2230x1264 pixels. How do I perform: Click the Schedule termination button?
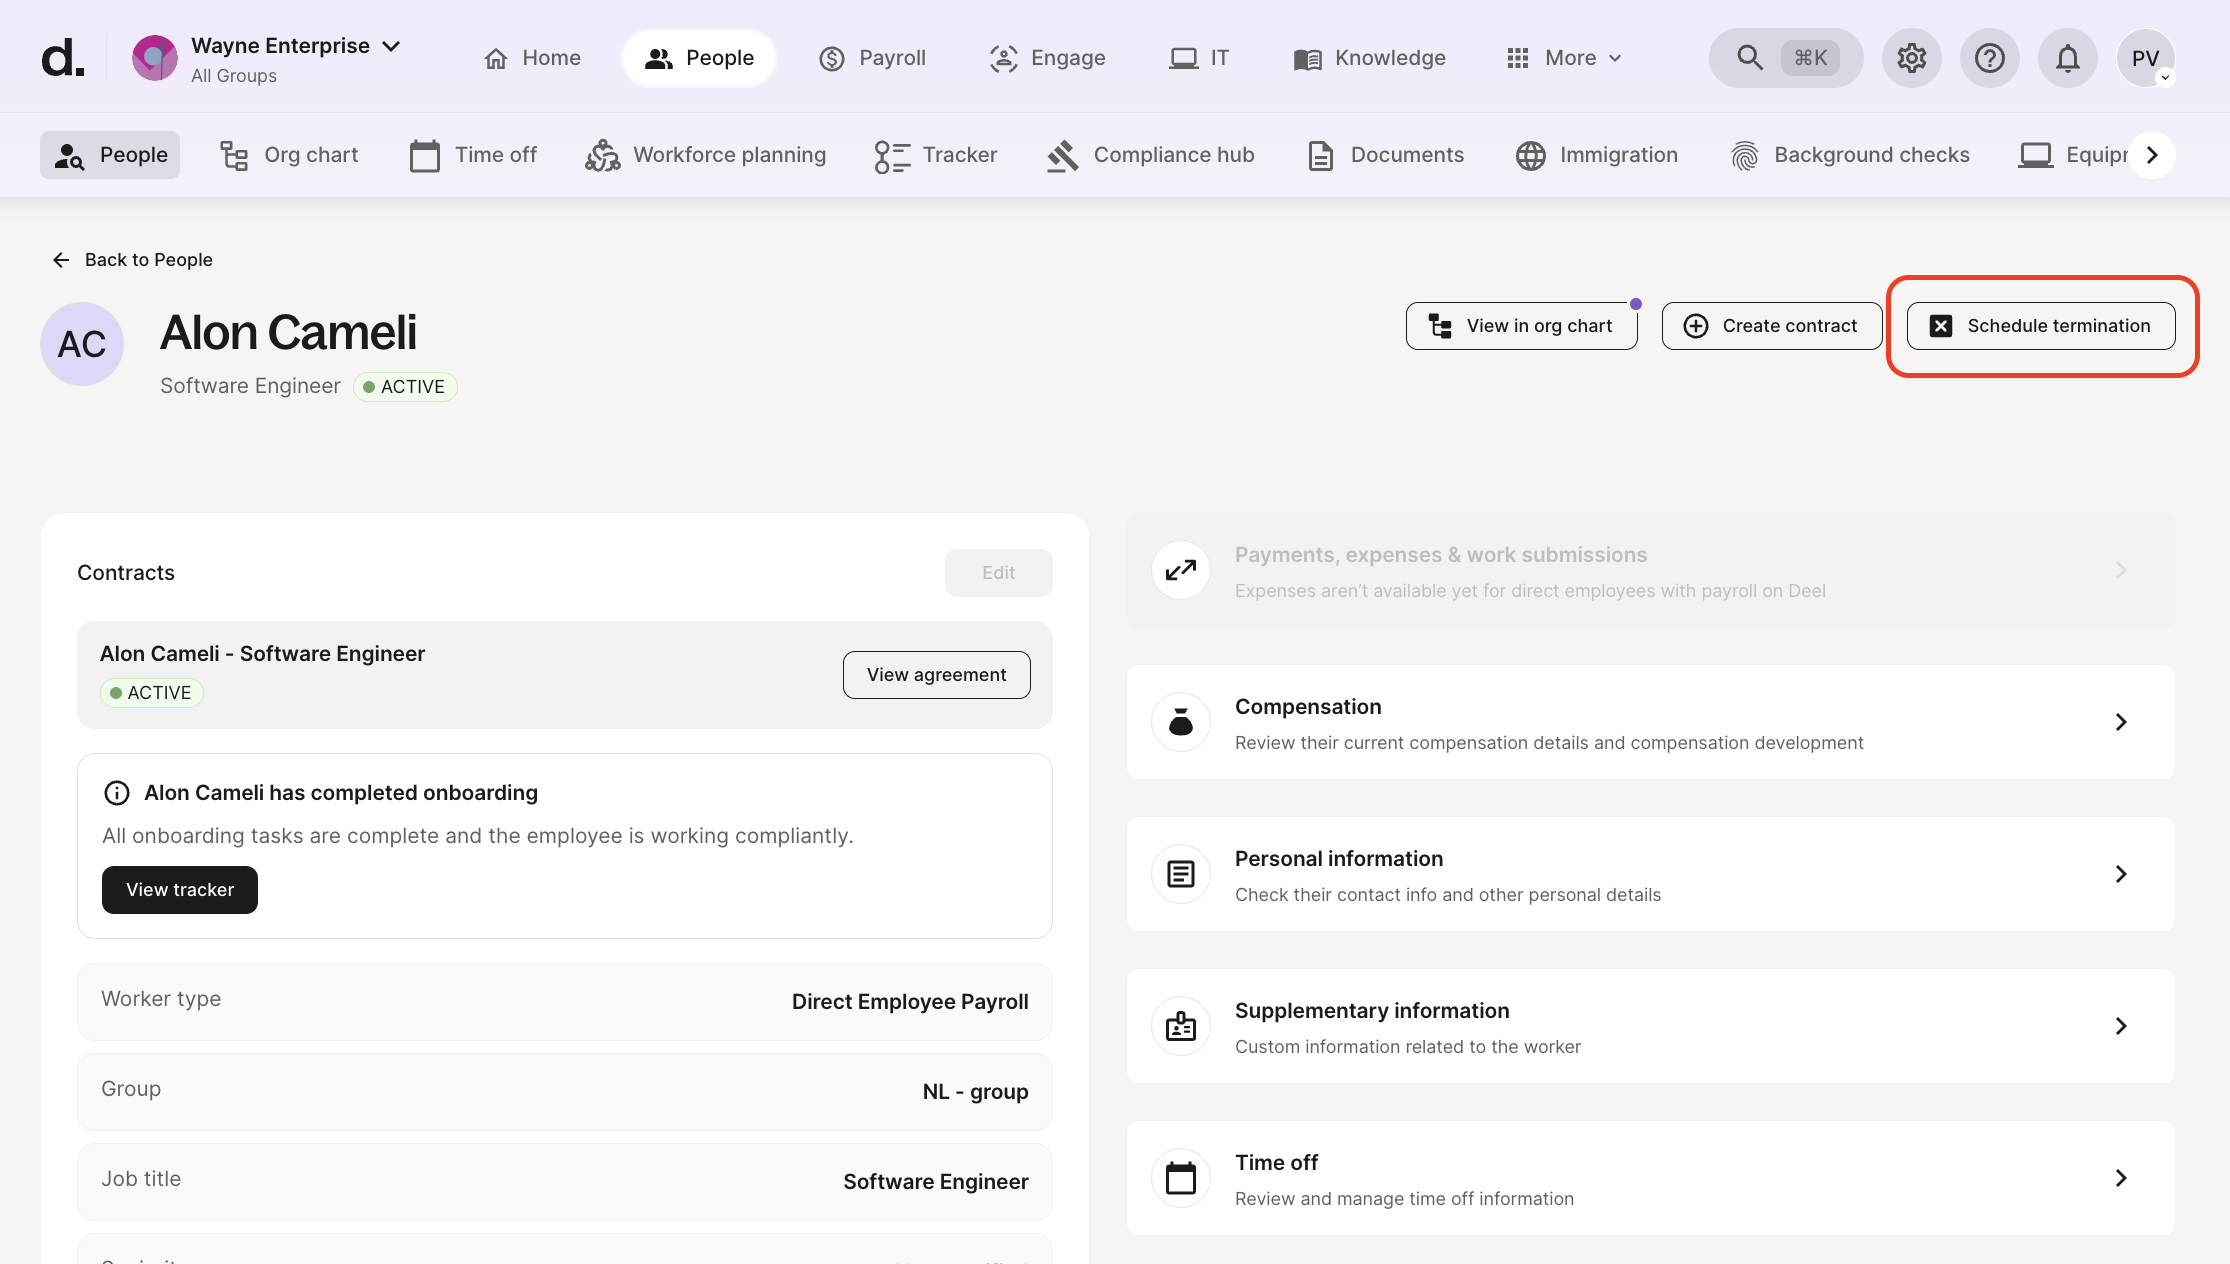(2041, 326)
